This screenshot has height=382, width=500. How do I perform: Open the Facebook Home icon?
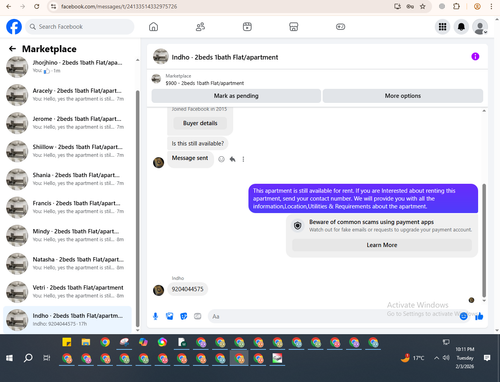pyautogui.click(x=153, y=27)
